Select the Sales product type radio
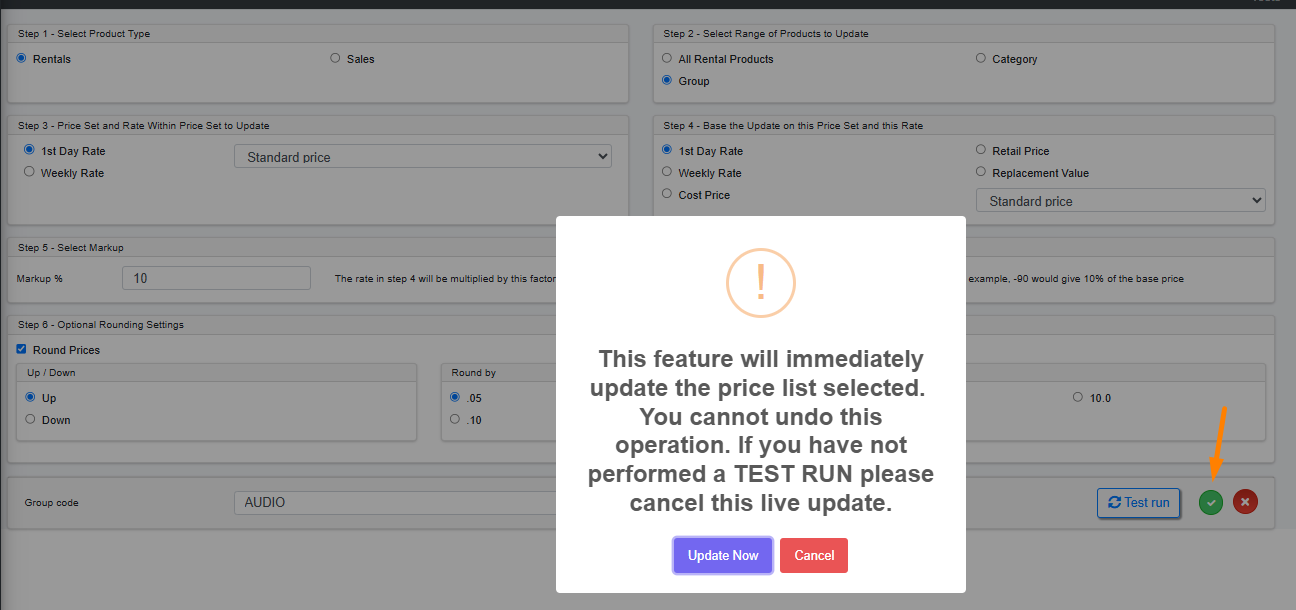The image size is (1296, 610). point(336,59)
